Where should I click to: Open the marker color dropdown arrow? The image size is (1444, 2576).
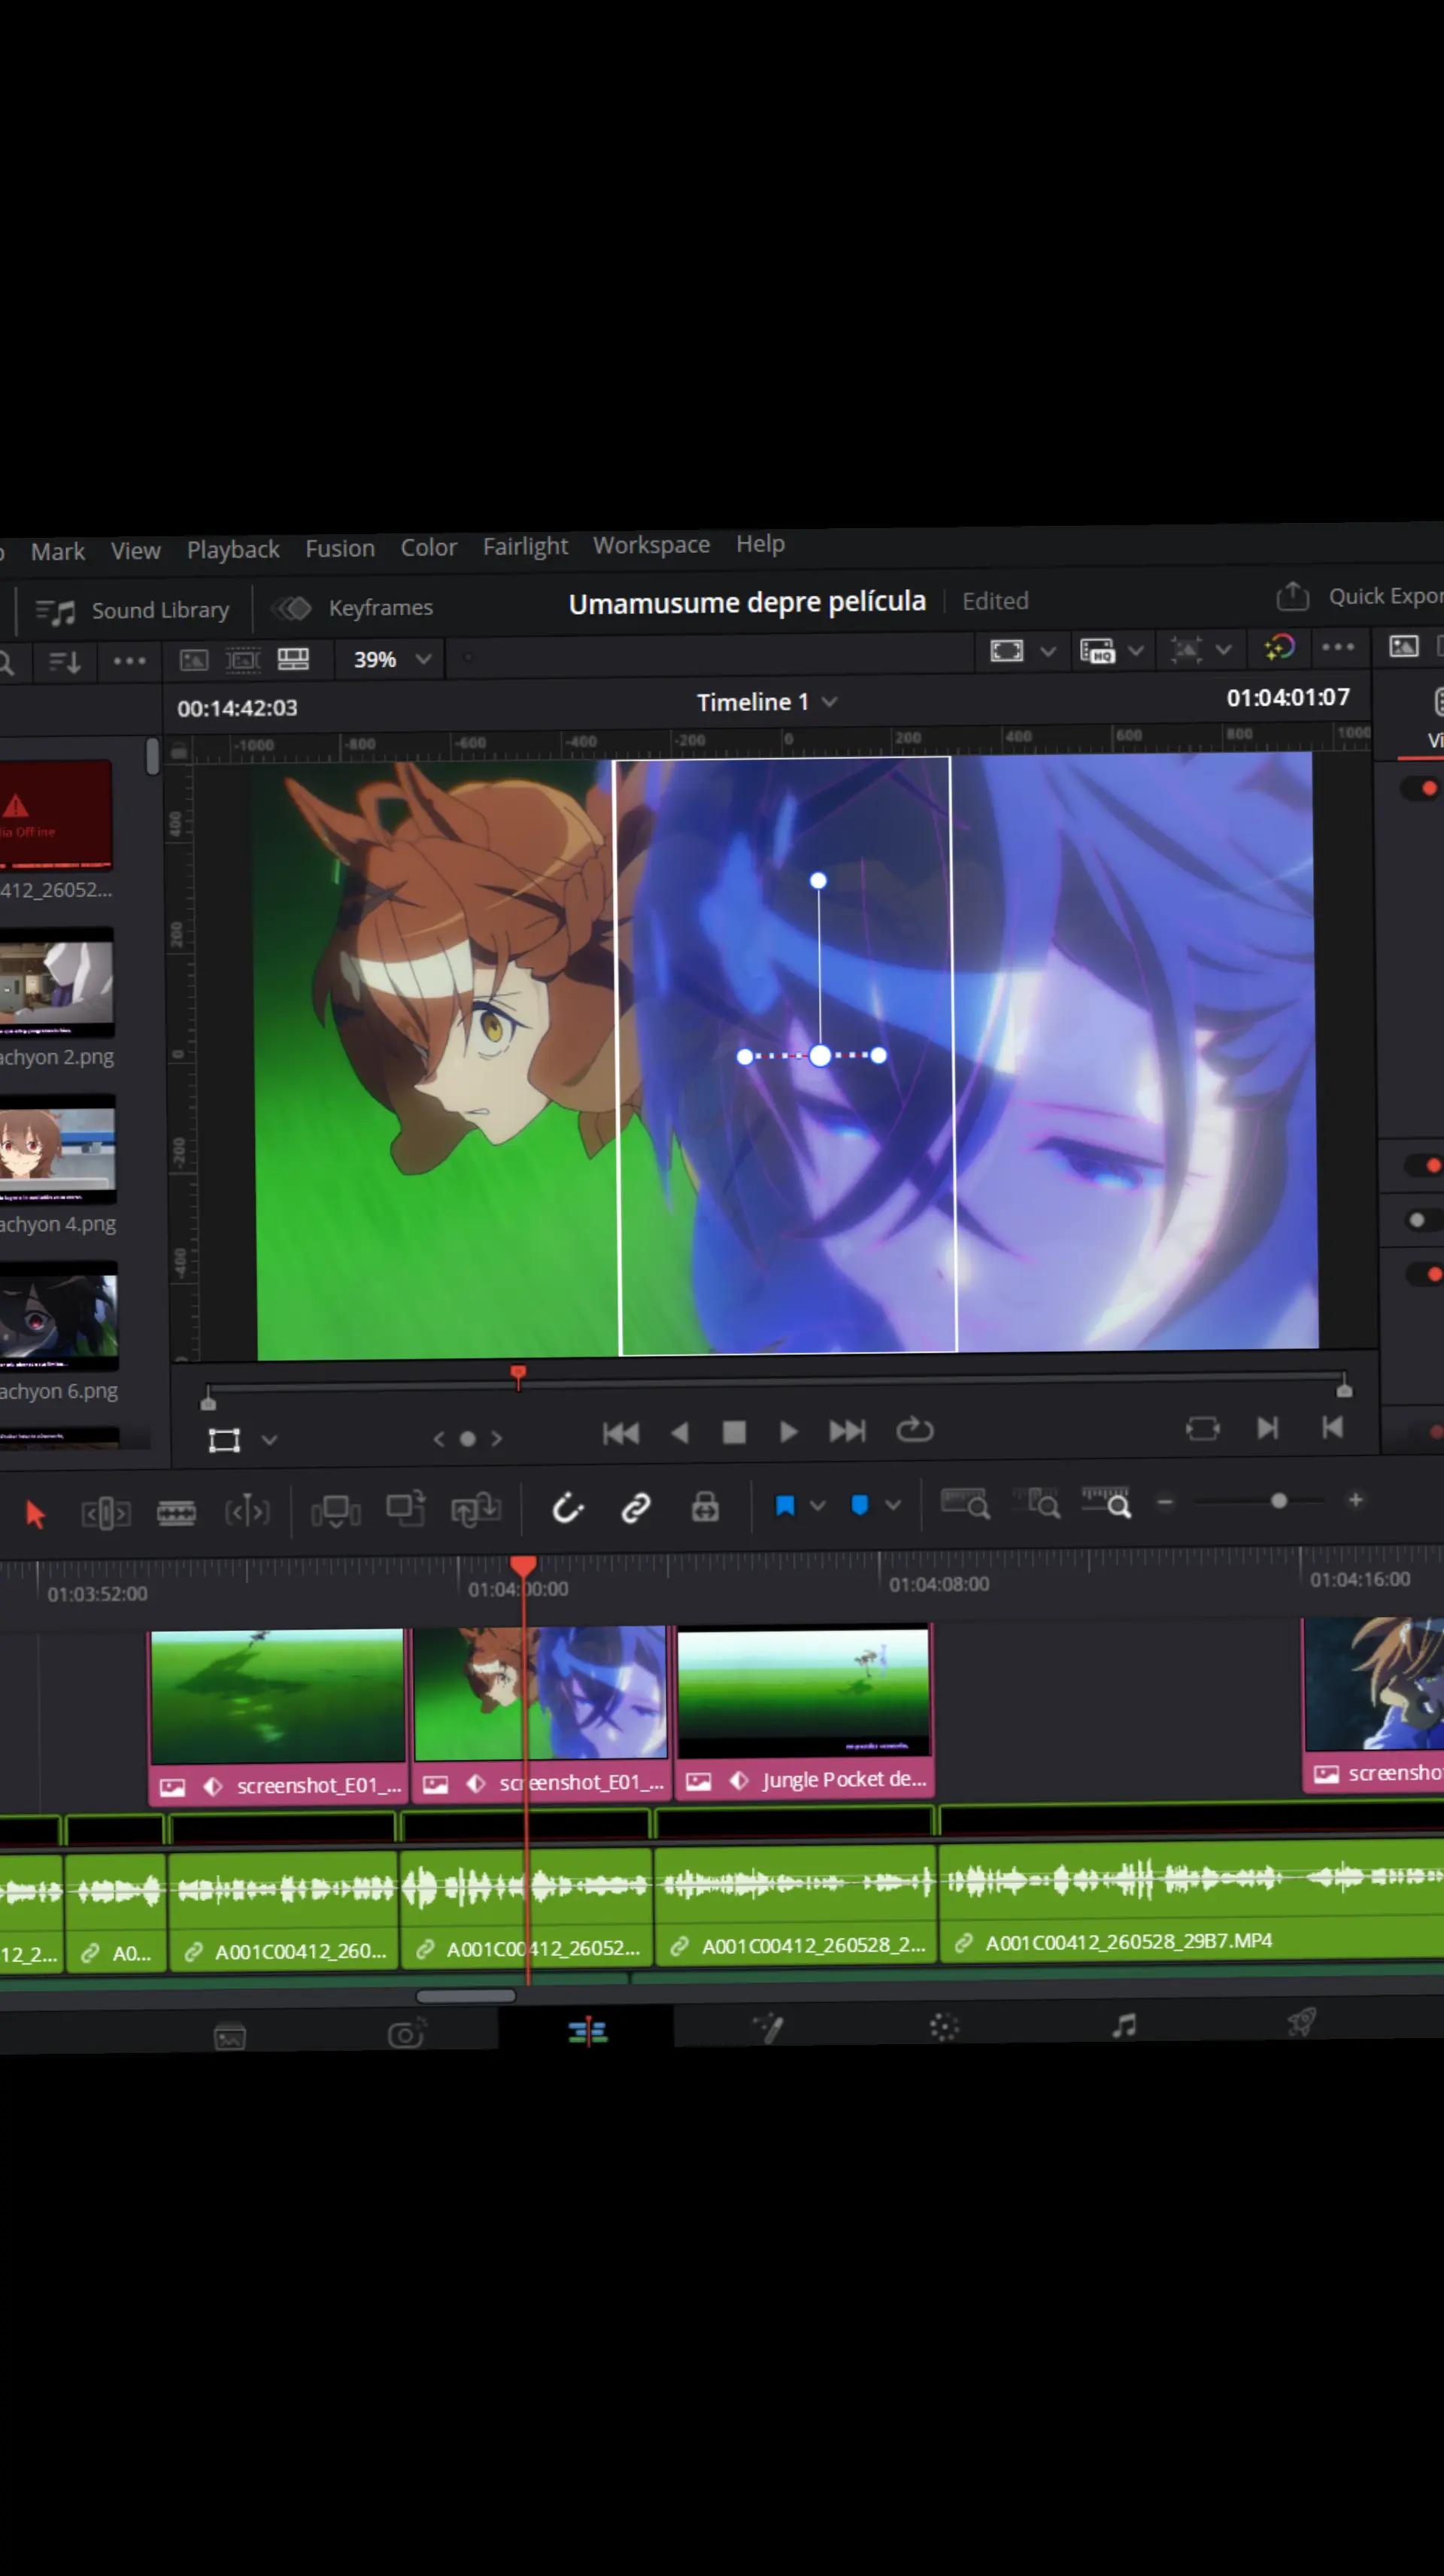tap(893, 1504)
